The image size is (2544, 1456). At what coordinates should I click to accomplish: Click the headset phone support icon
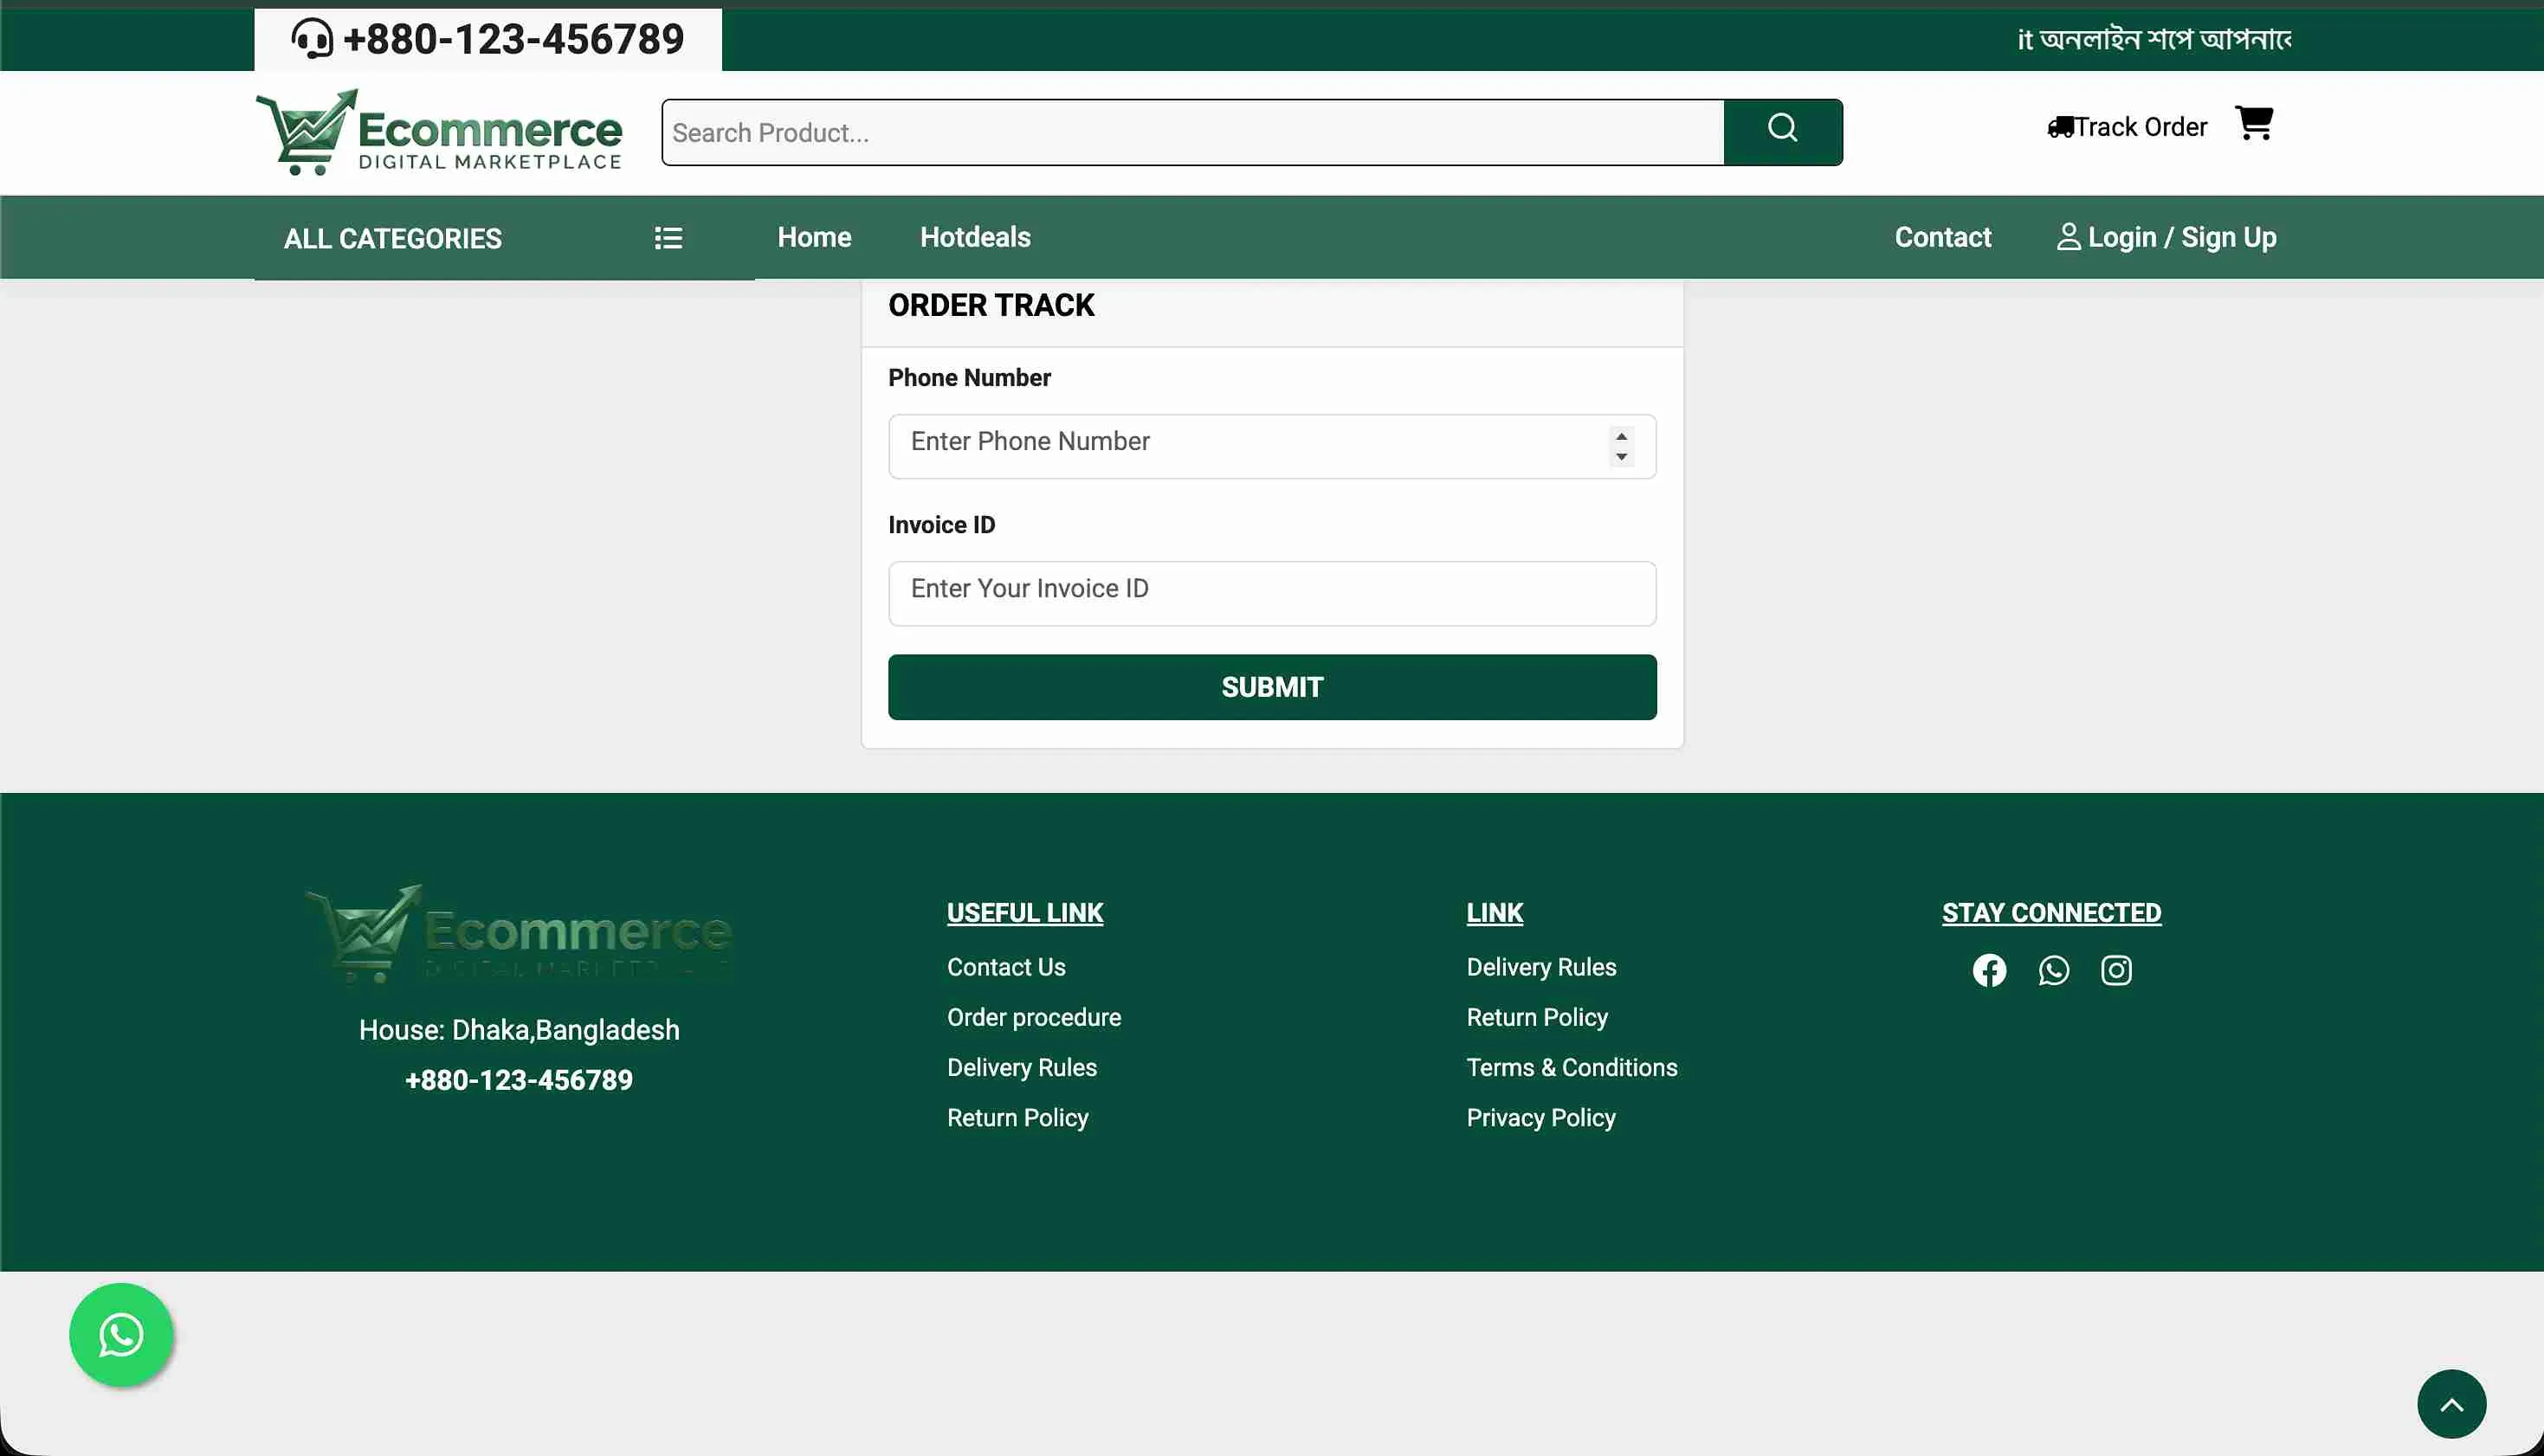point(311,40)
